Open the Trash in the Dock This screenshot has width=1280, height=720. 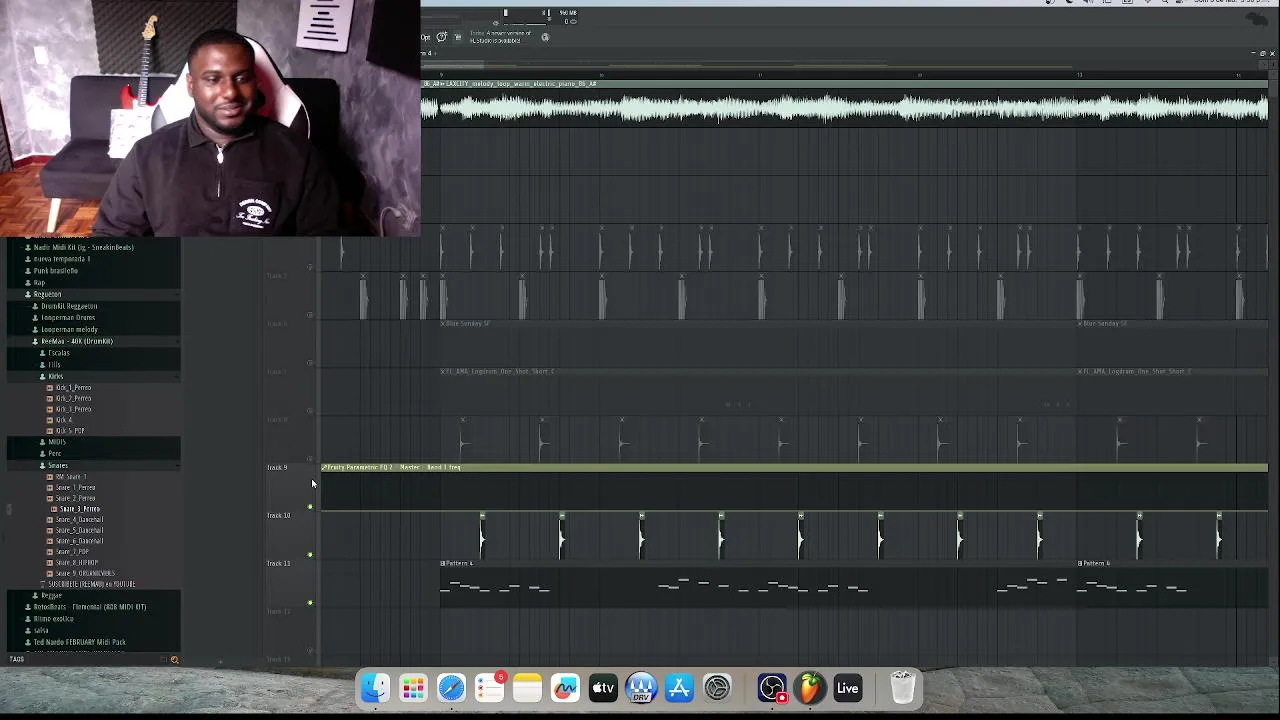point(902,688)
